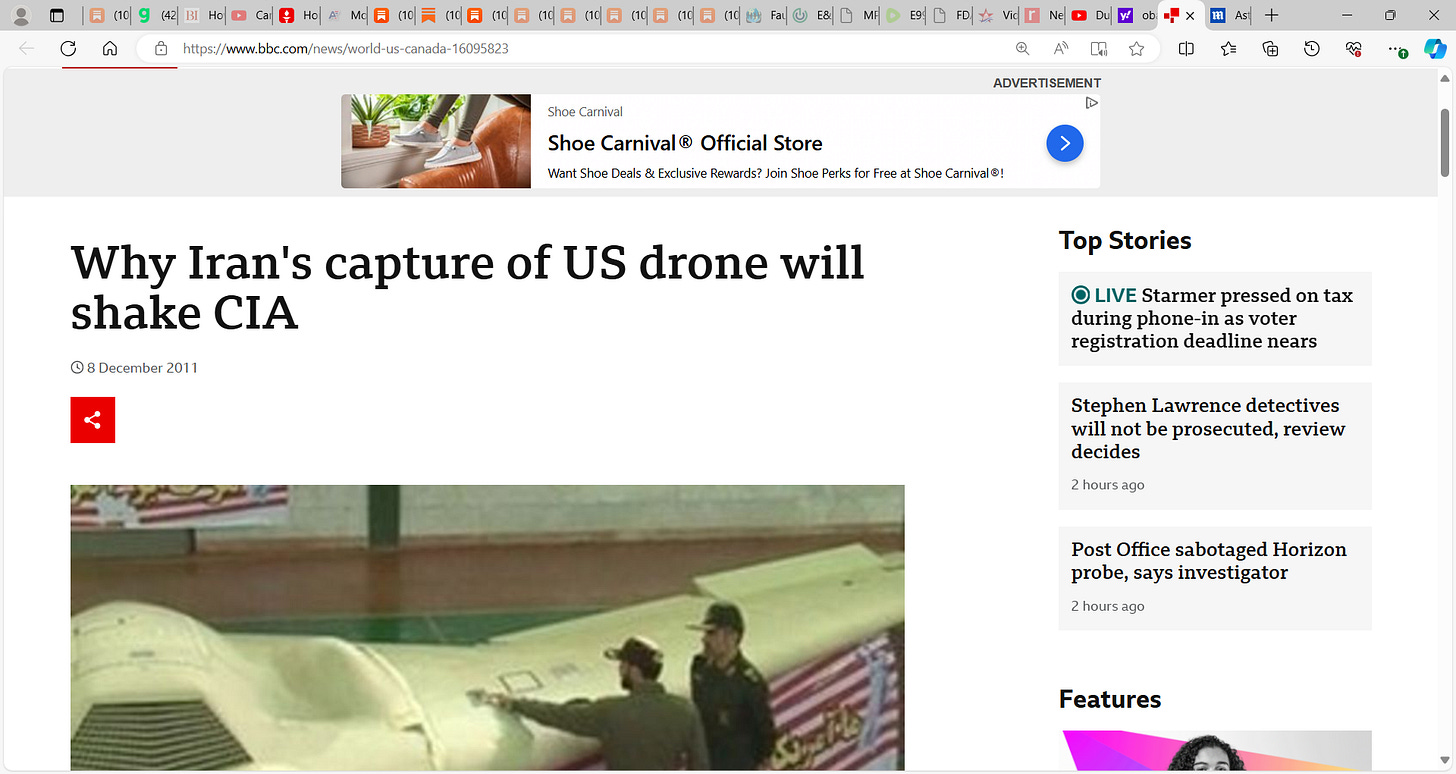Click '2 hours ago' under Stephen Lawrence story
This screenshot has height=774, width=1456.
(1108, 485)
